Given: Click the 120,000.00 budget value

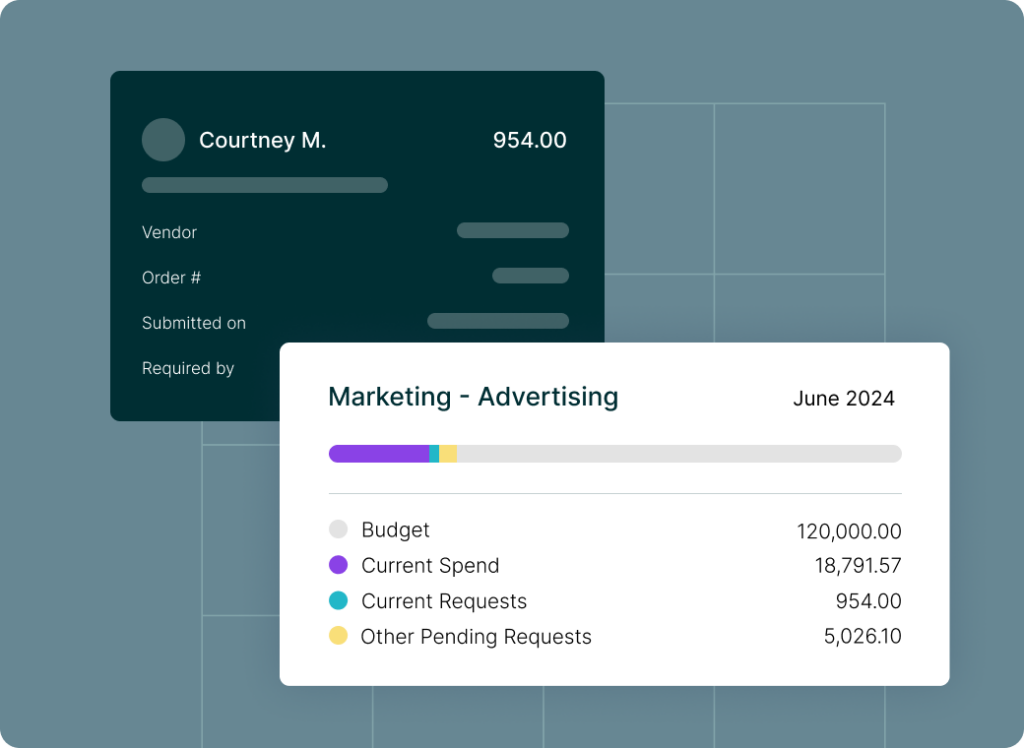Looking at the screenshot, I should (x=849, y=531).
